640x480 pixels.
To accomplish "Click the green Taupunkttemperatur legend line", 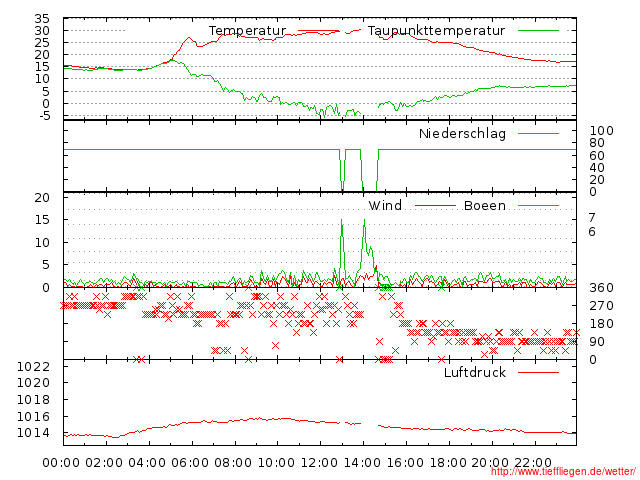I will coord(538,31).
